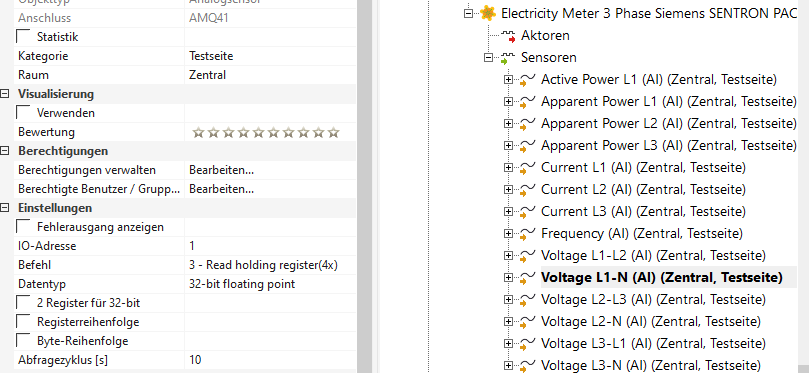Select Apparent Power L3 (AI) tree item
This screenshot has height=373, width=809.
tap(669, 145)
